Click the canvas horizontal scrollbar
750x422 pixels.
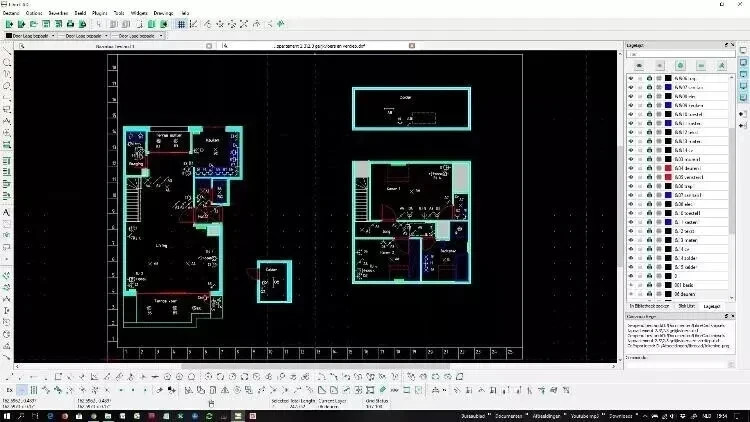316,366
